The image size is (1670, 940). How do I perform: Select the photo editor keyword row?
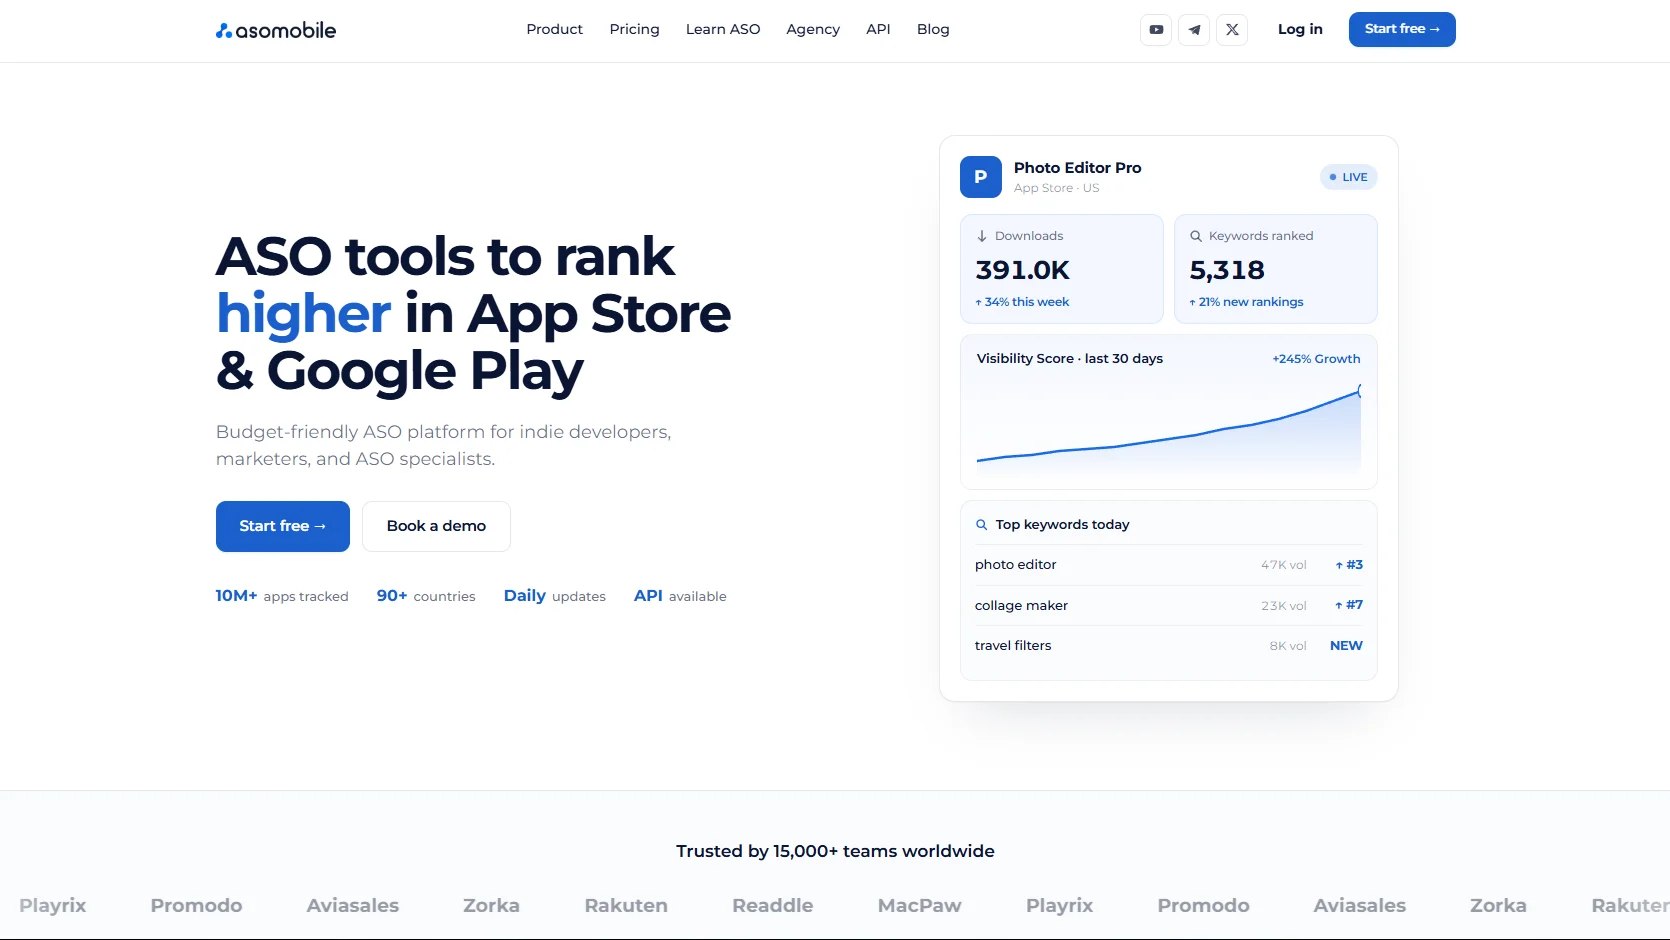click(x=1169, y=565)
